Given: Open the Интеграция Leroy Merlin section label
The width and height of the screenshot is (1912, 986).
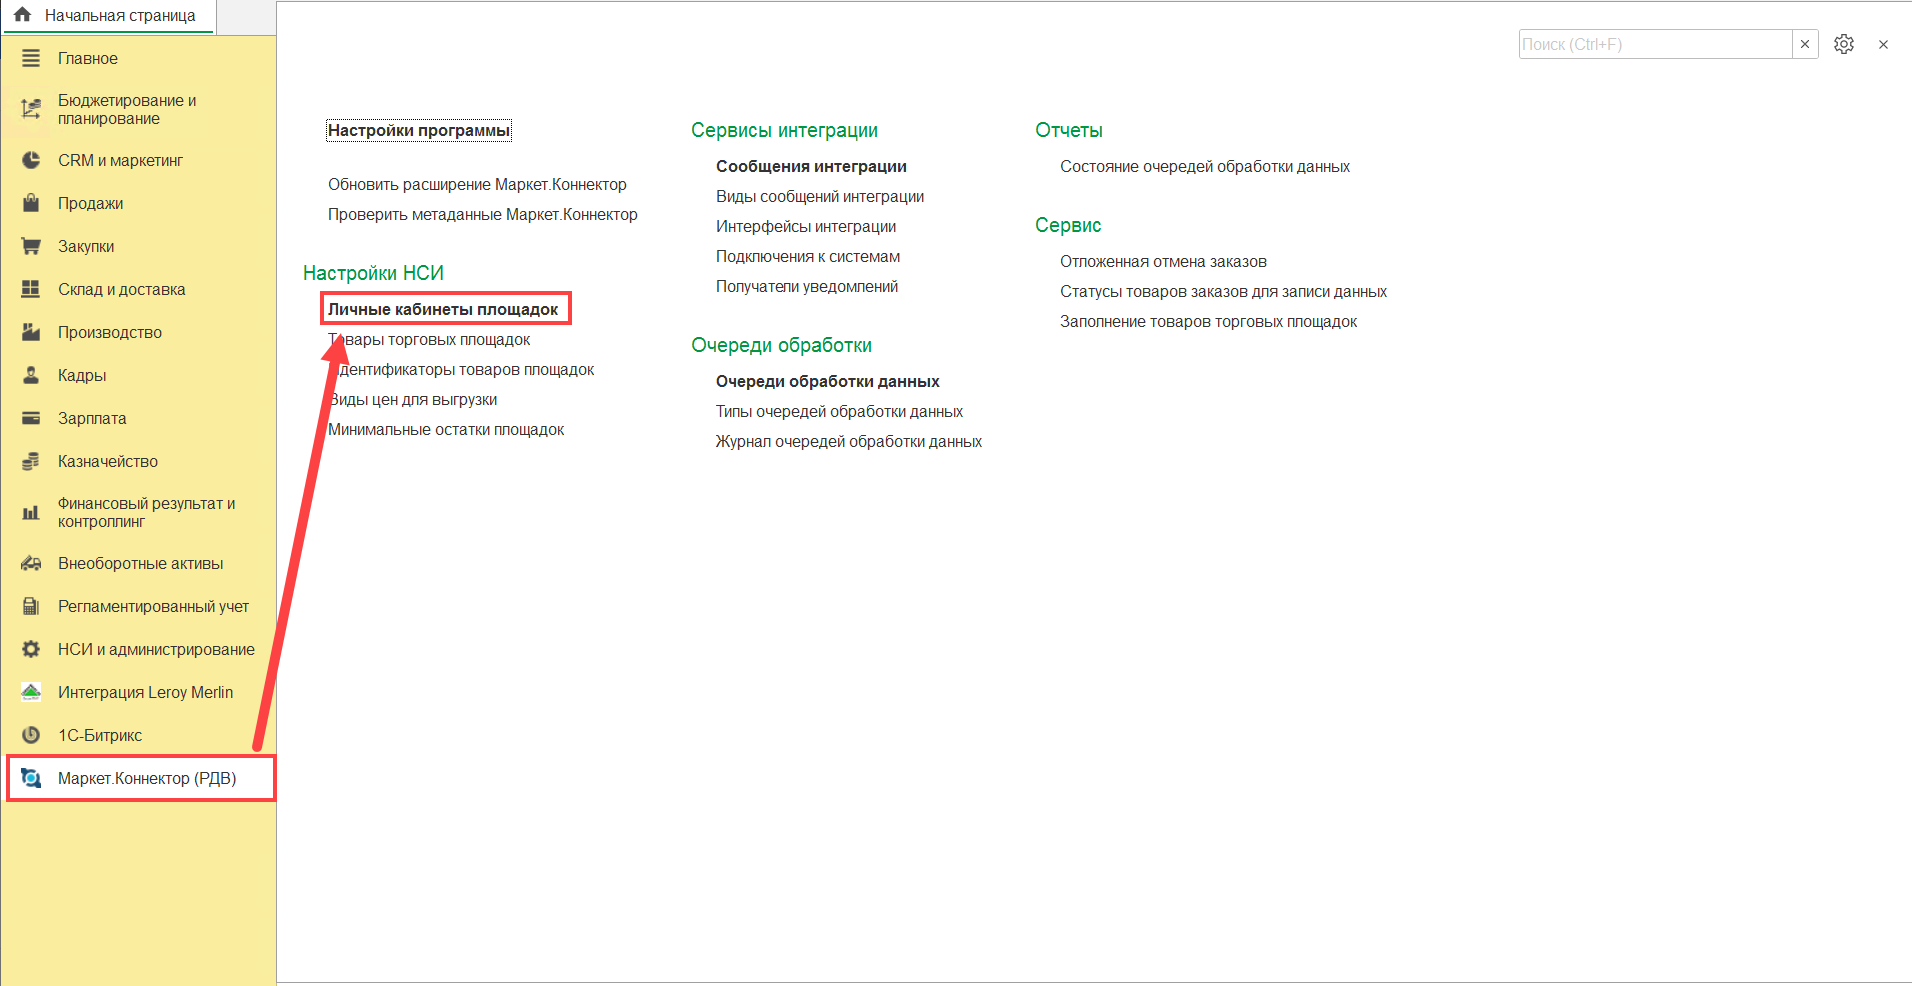Looking at the screenshot, I should 145,692.
